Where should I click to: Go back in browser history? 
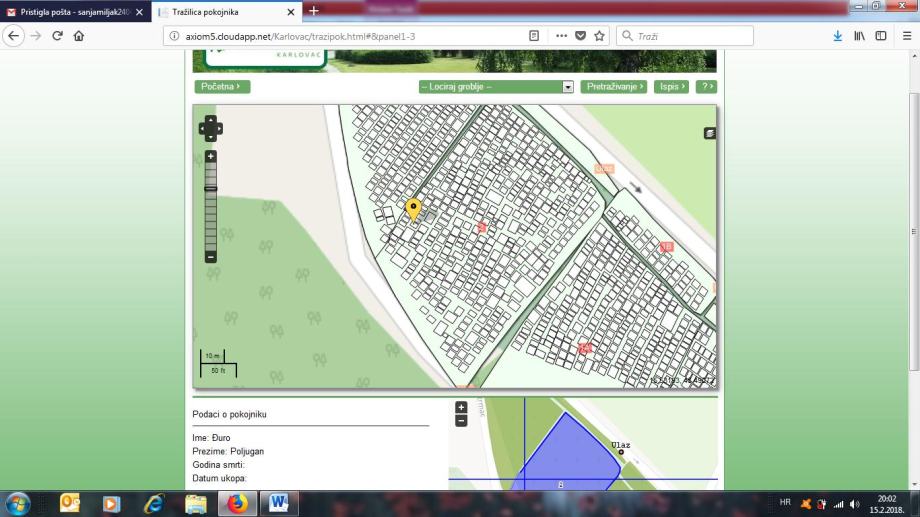click(x=13, y=36)
